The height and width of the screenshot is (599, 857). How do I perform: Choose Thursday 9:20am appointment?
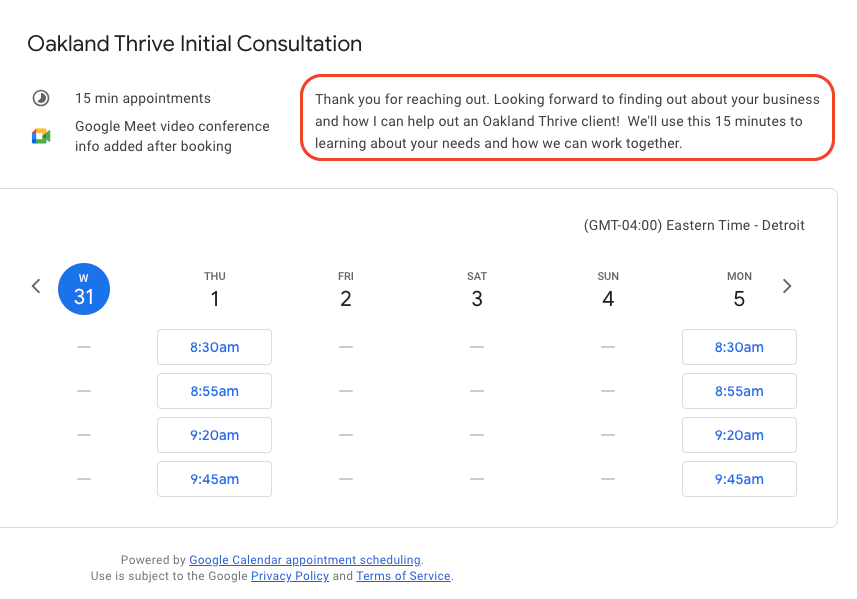214,435
